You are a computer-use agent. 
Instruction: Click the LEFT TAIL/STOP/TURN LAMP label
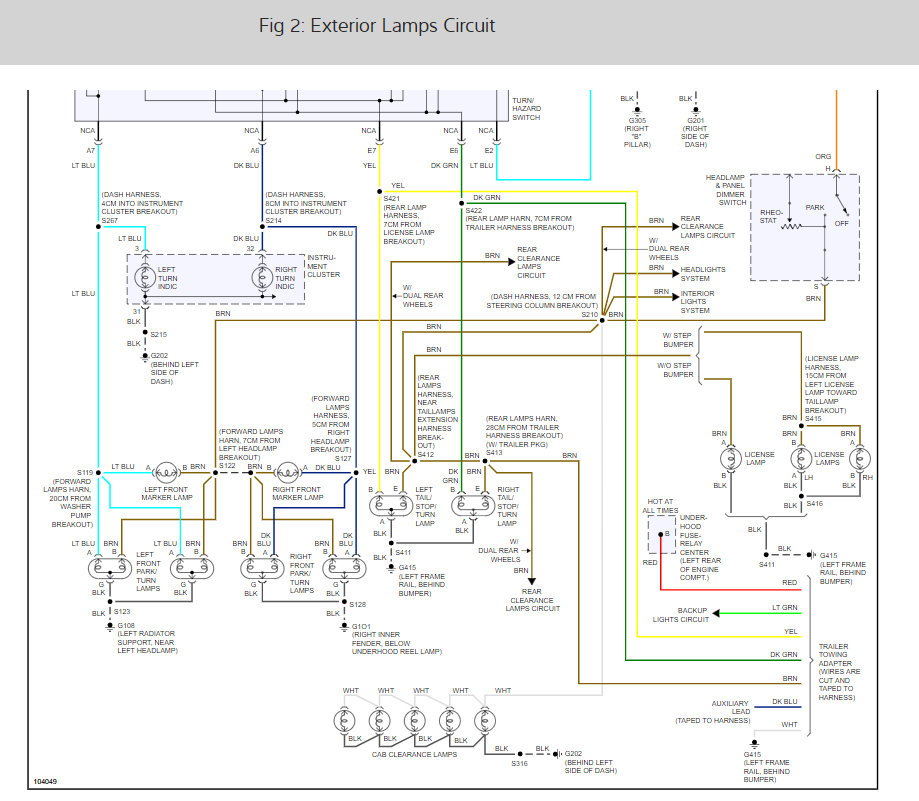[x=425, y=506]
